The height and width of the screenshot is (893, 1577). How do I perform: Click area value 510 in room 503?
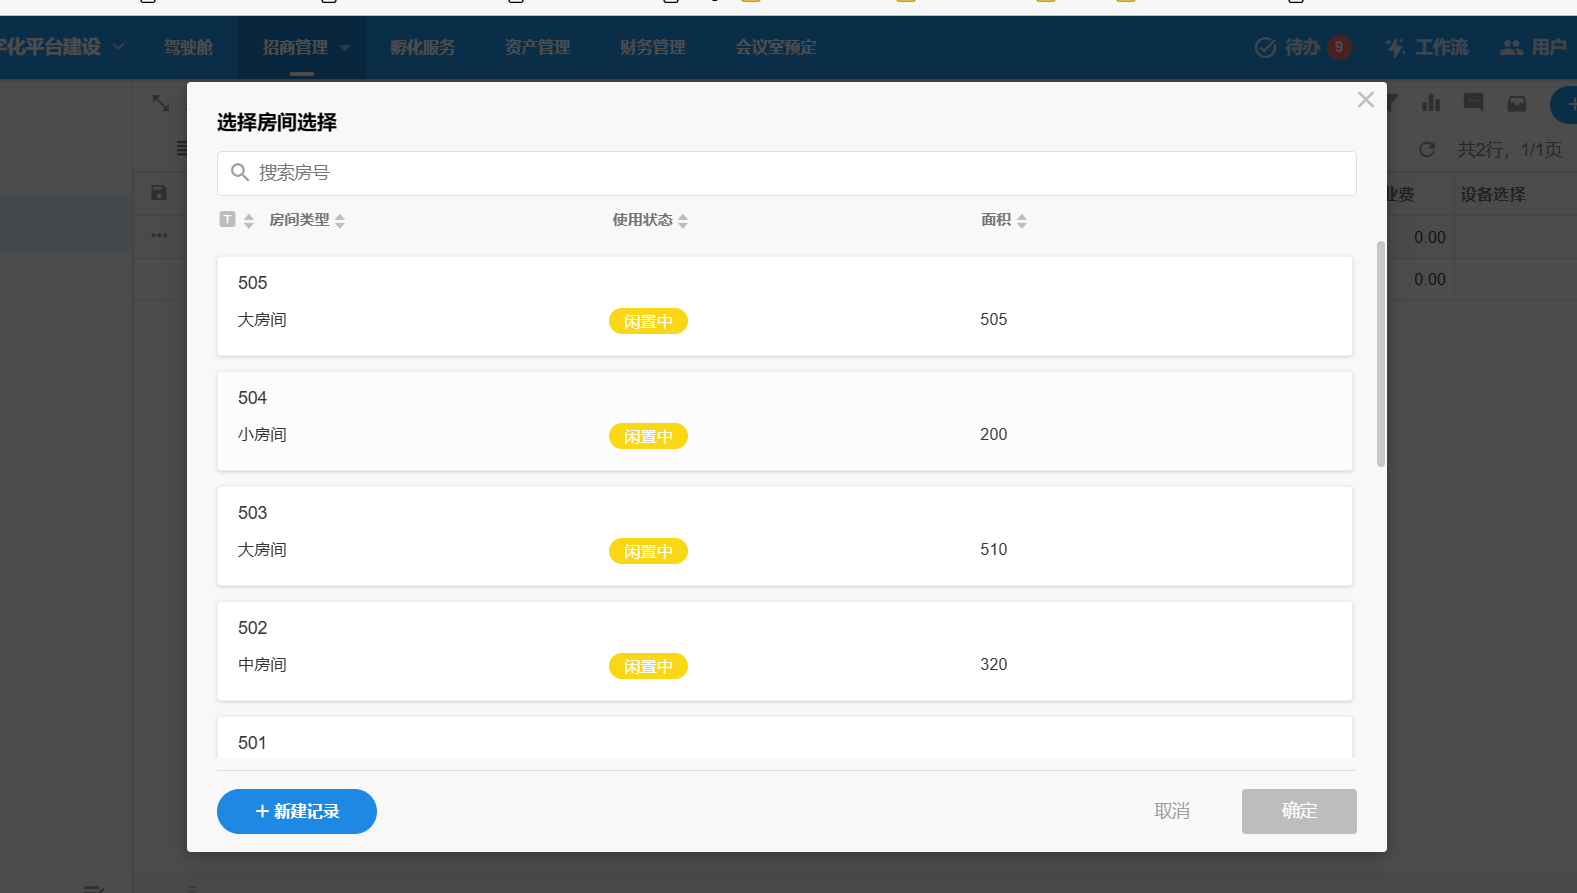(993, 549)
